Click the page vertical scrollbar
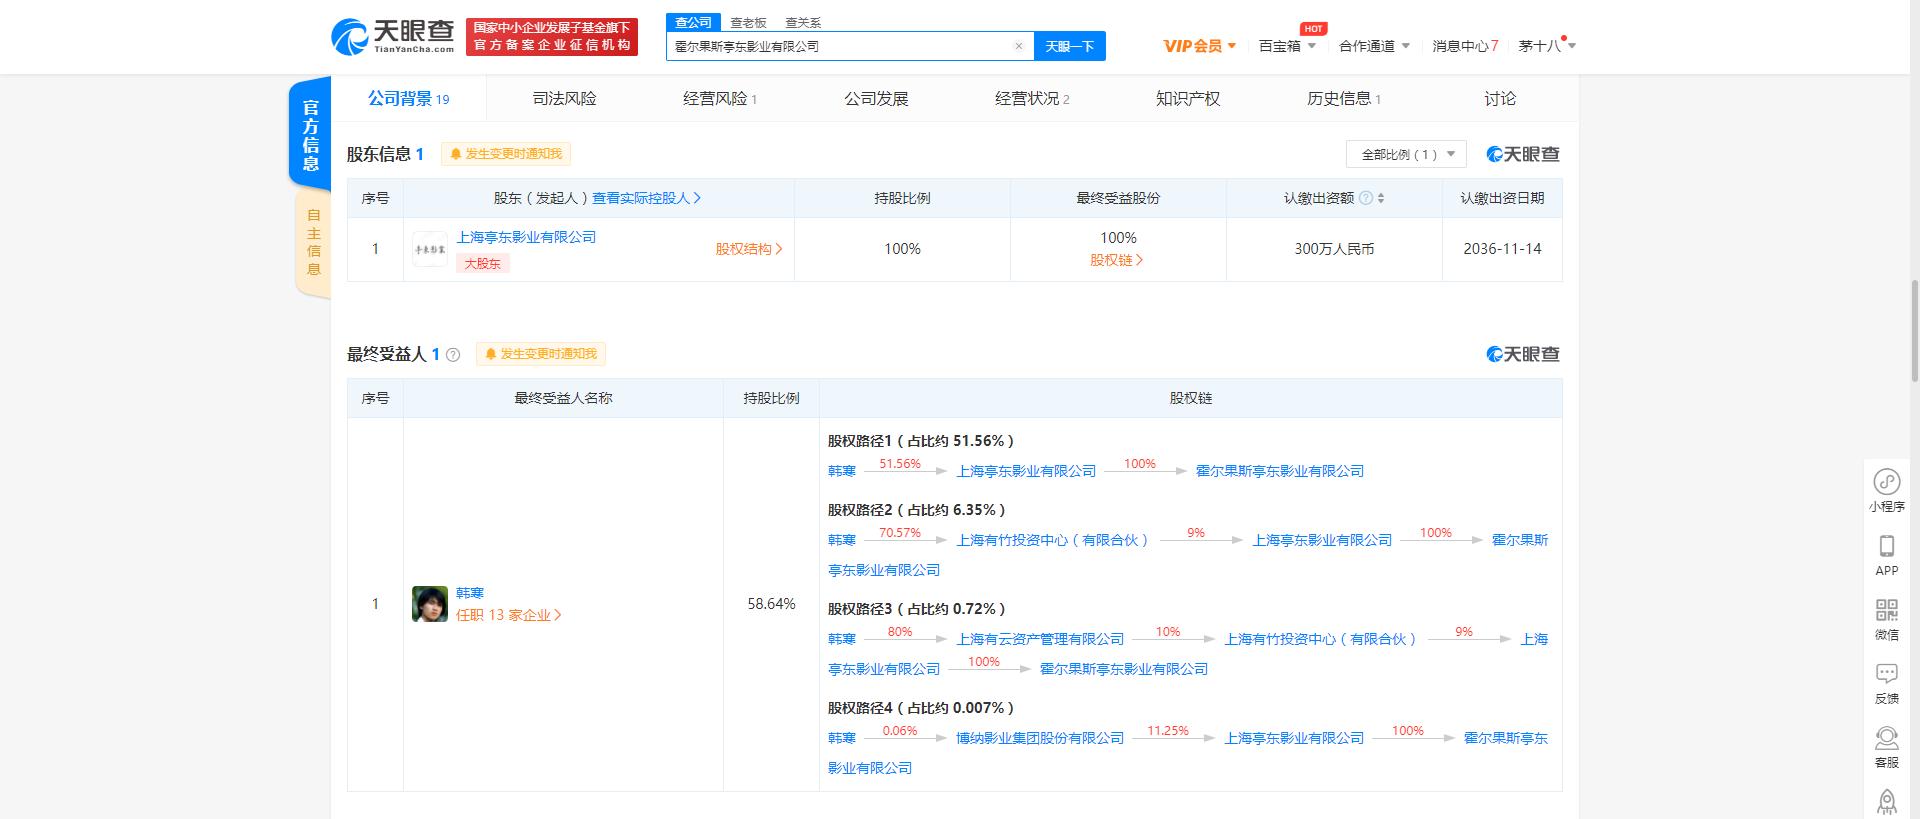 tap(1914, 330)
